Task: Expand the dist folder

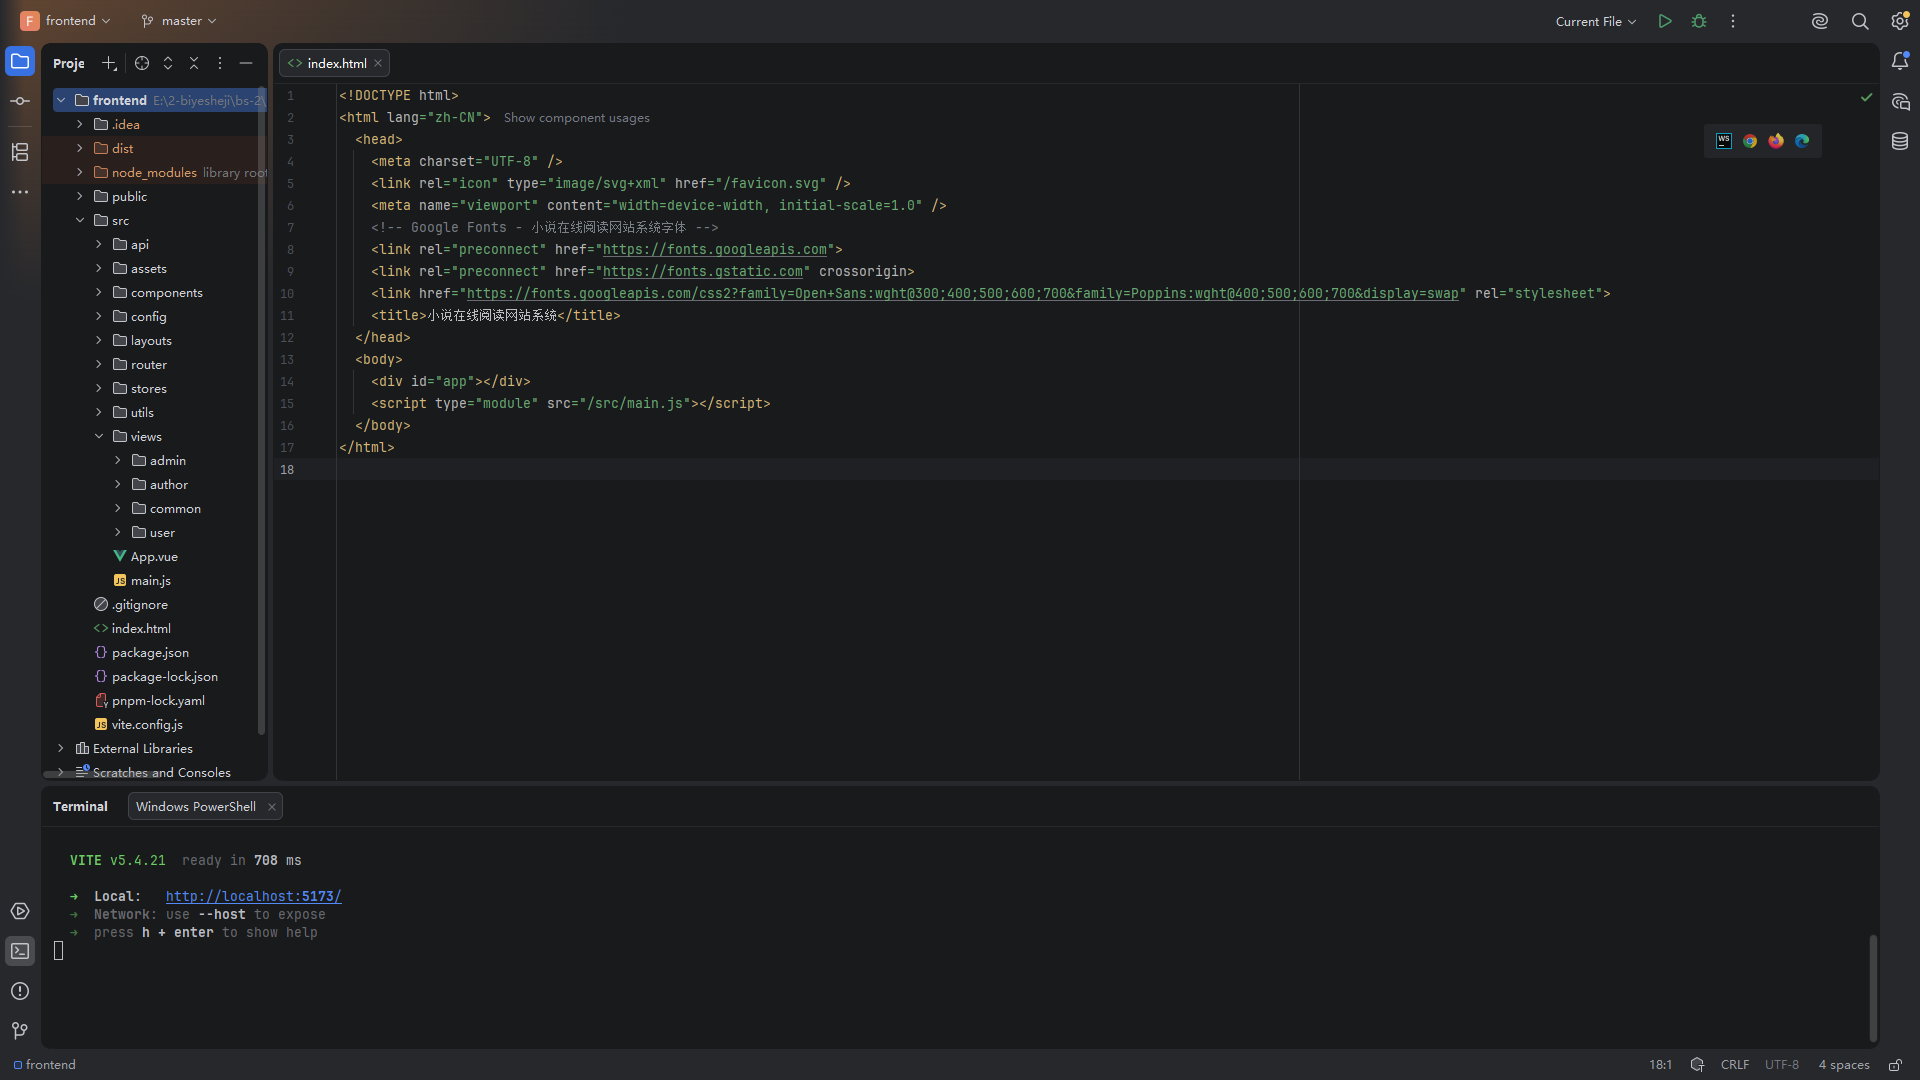Action: [80, 148]
